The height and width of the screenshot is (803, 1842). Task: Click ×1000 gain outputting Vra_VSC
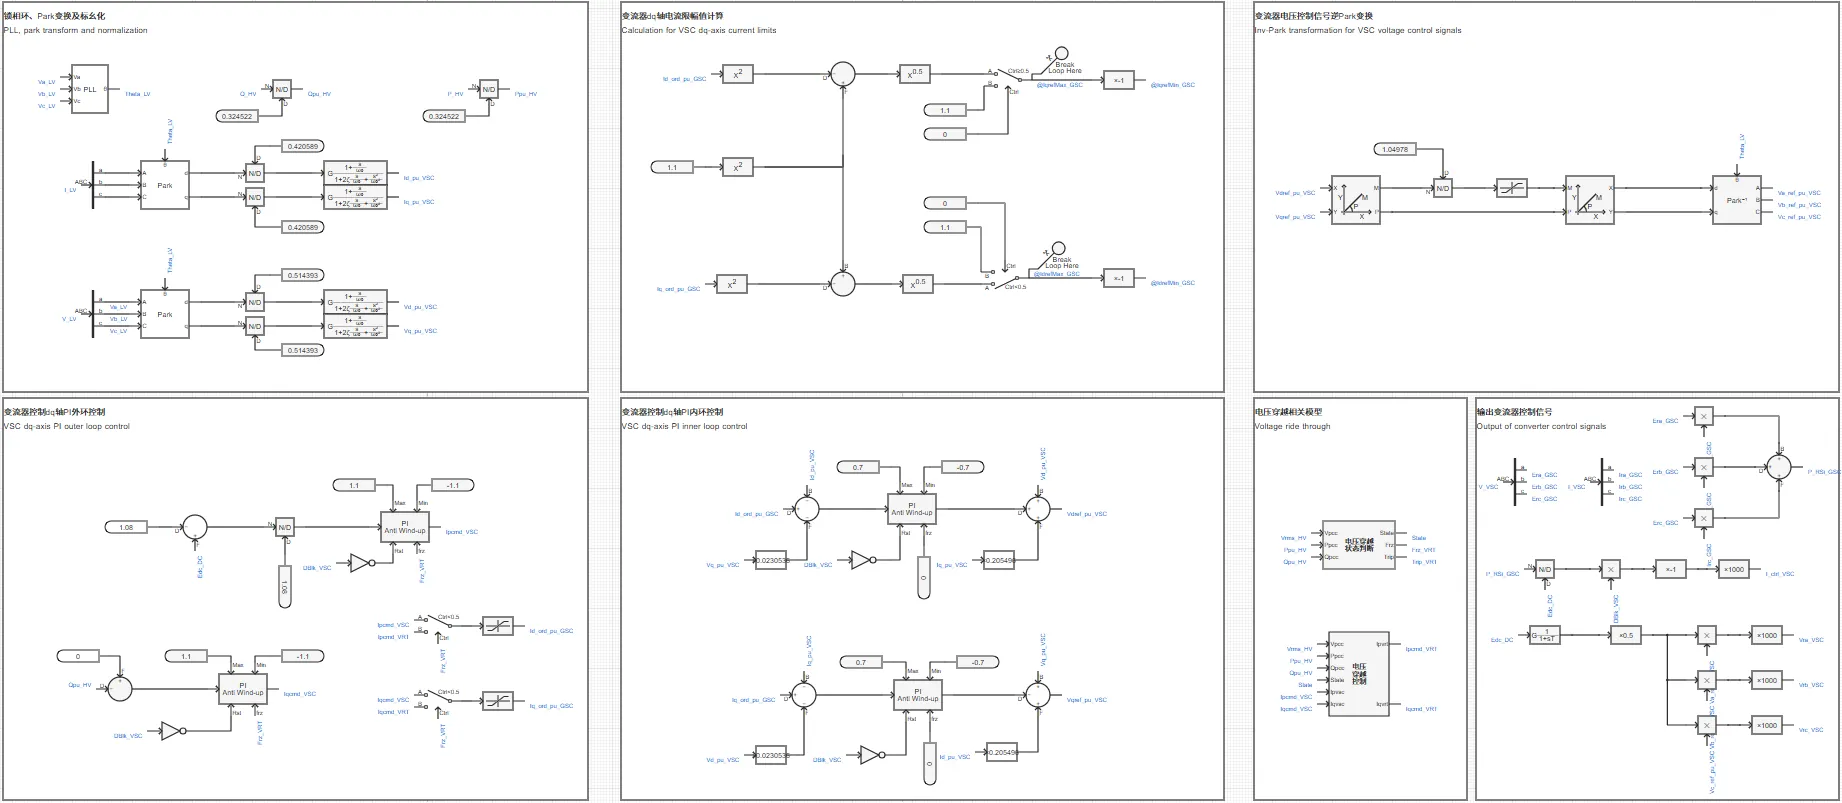click(x=1767, y=635)
